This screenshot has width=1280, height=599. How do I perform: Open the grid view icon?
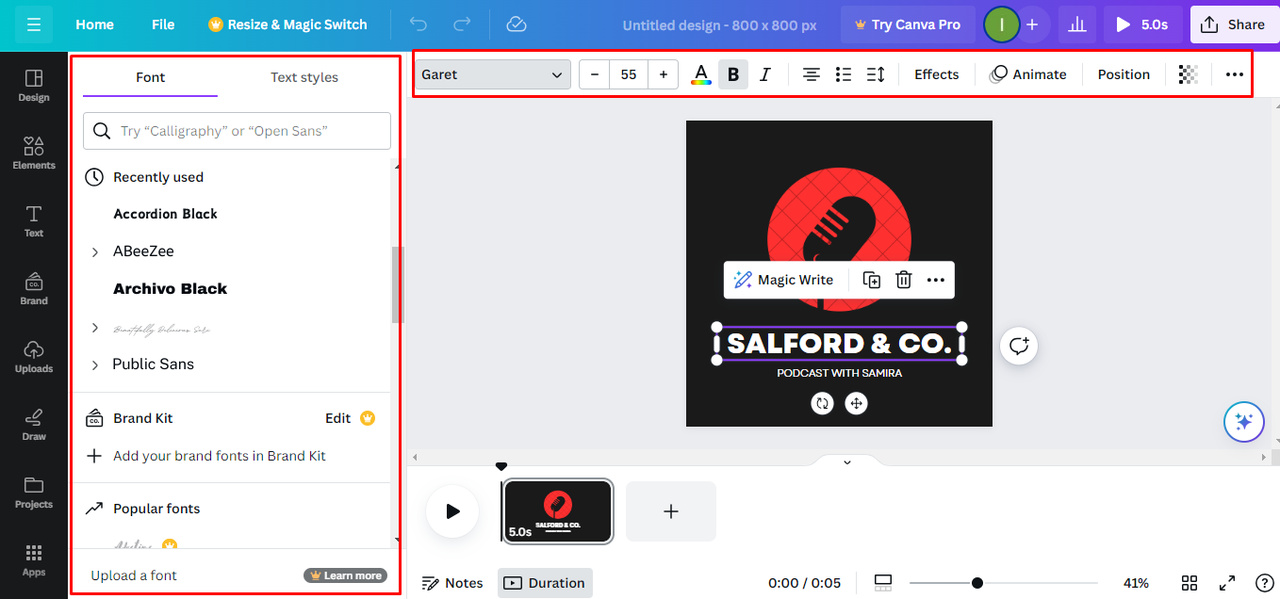pyautogui.click(x=1190, y=583)
